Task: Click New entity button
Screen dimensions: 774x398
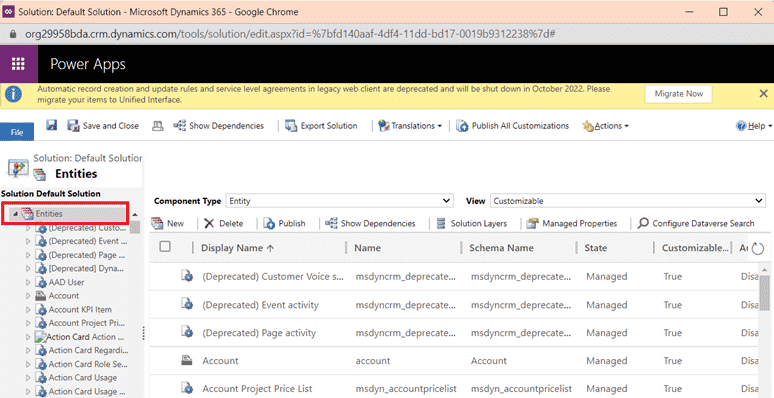Action: click(x=167, y=224)
